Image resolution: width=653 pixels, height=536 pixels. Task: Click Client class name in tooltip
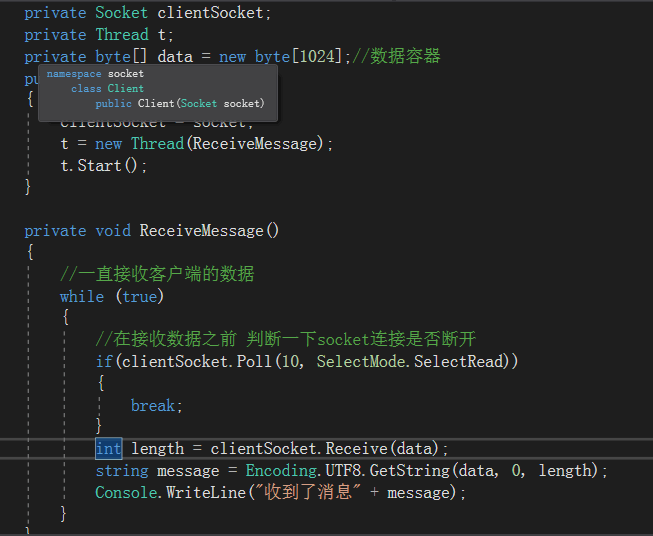click(126, 89)
